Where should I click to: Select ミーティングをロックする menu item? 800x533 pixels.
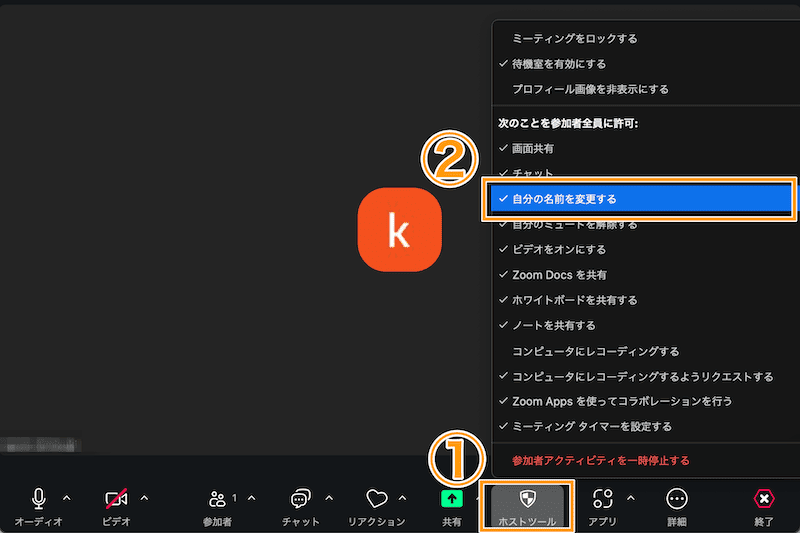click(x=574, y=39)
